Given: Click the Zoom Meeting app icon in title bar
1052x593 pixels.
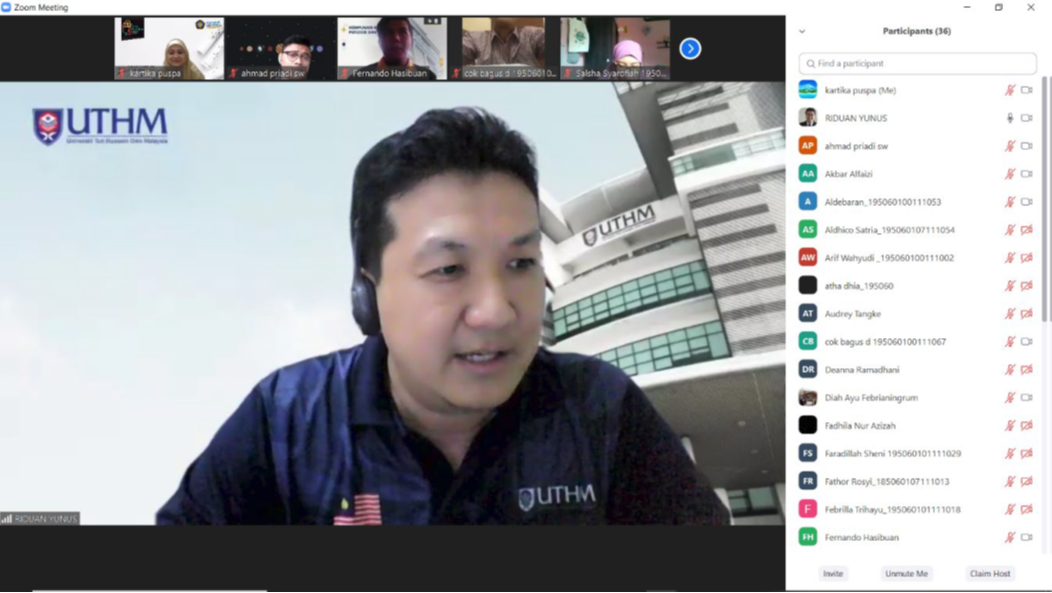Looking at the screenshot, I should pos(6,7).
